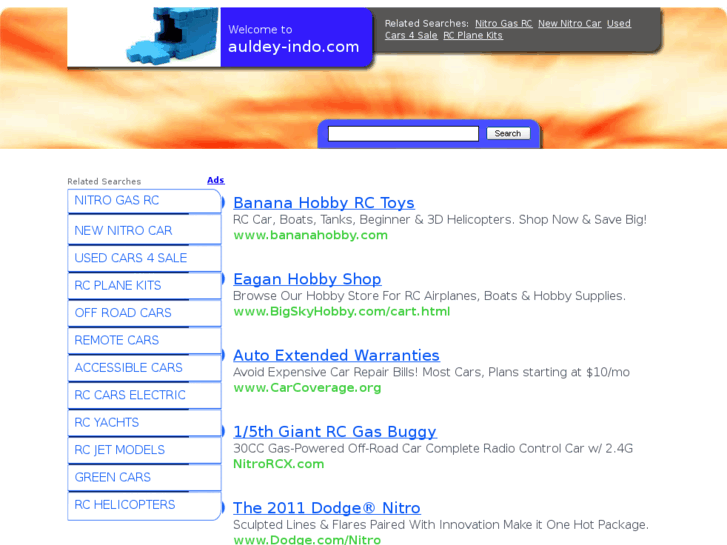The image size is (727, 545).
Task: Open Banana Hobby RC Toys ad title
Action: [324, 203]
